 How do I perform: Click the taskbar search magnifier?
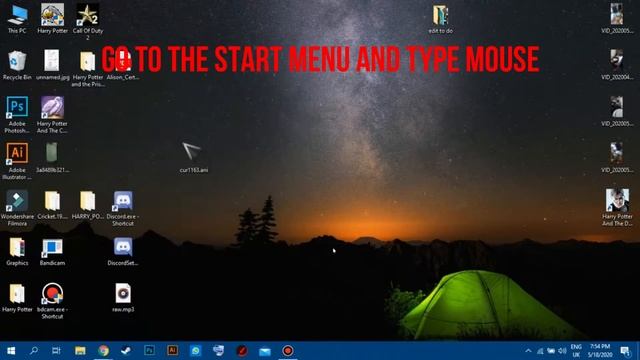pos(34,351)
